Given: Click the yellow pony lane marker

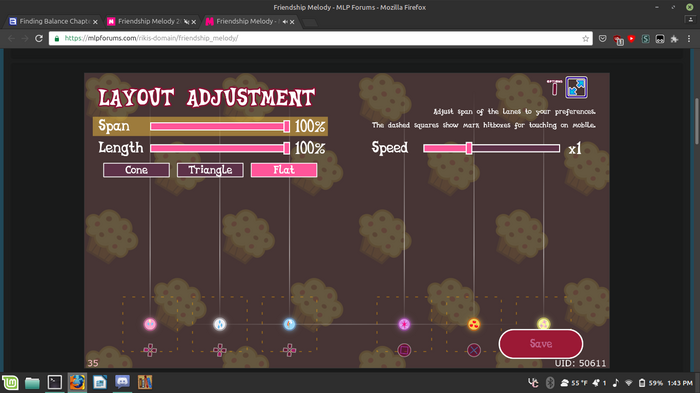Looking at the screenshot, I should [x=543, y=324].
